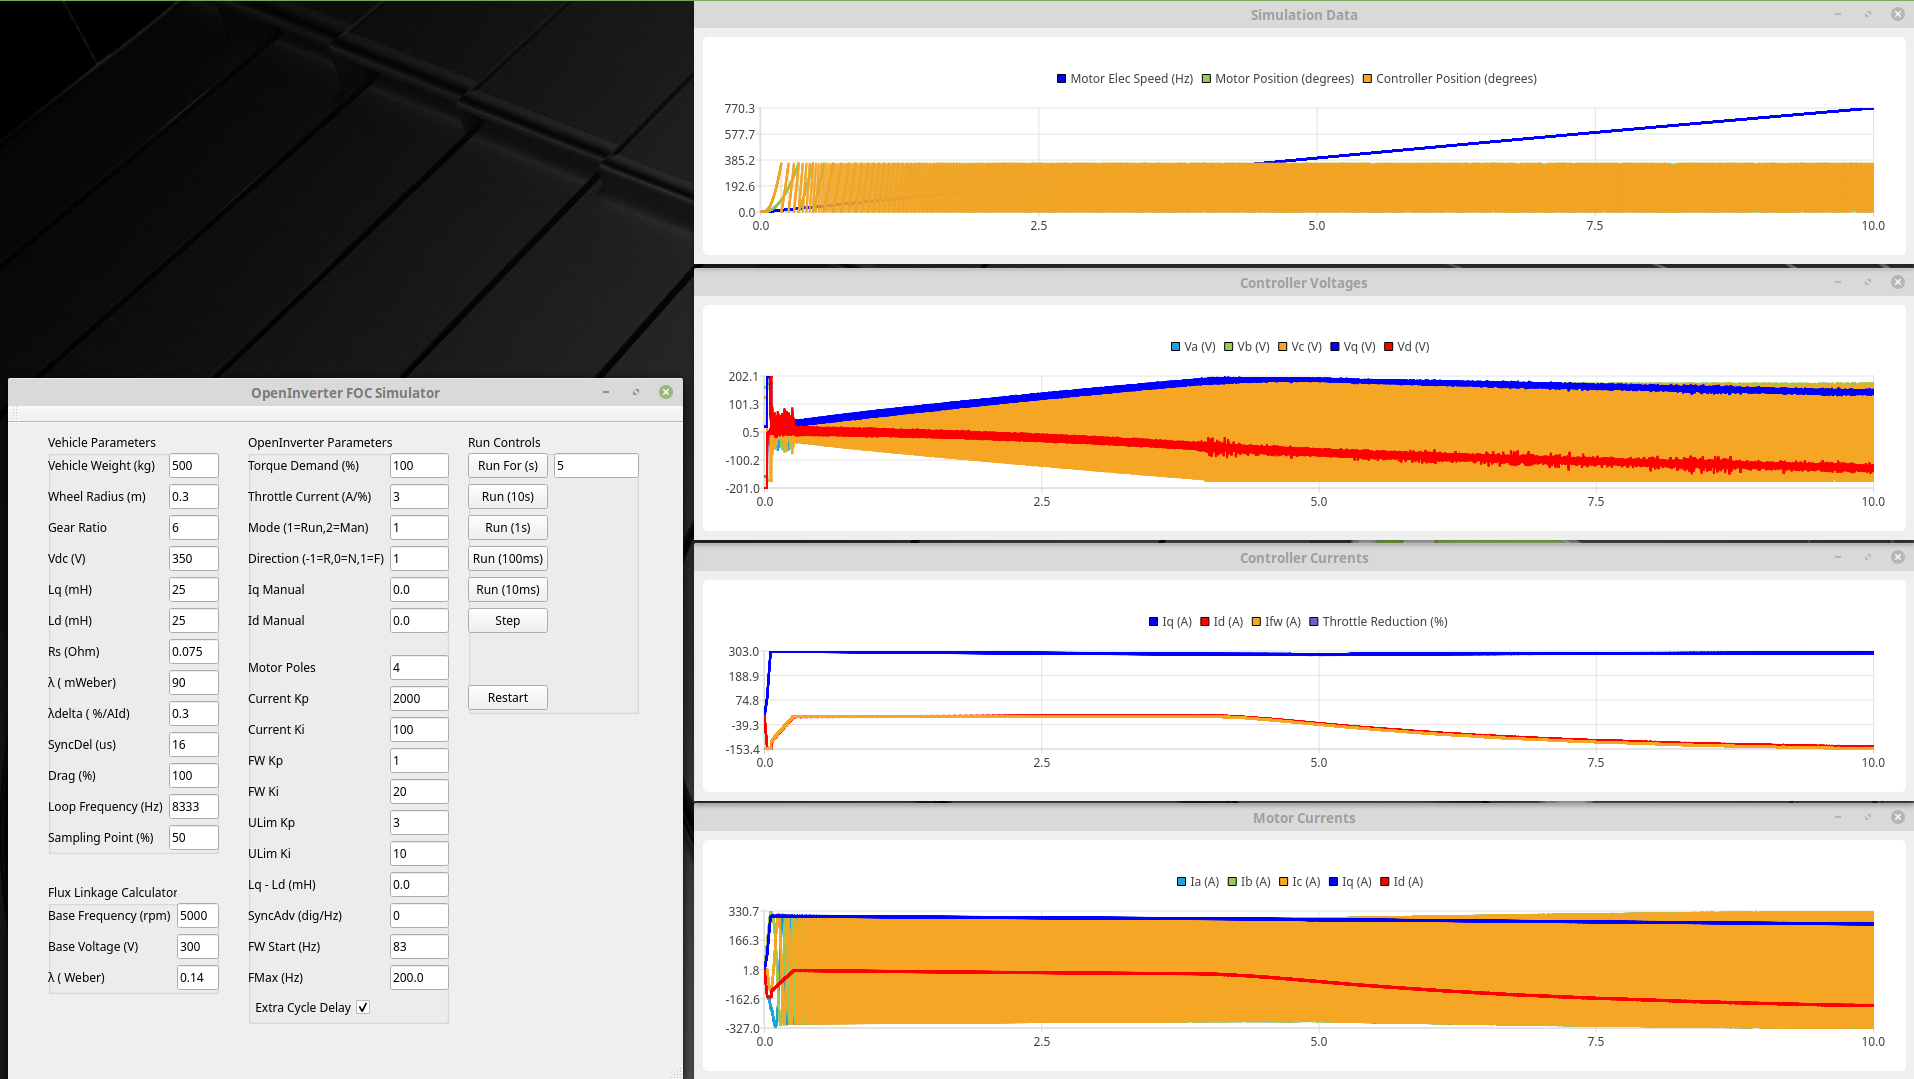
Task: Run the simulation for 100ms
Action: pos(507,559)
